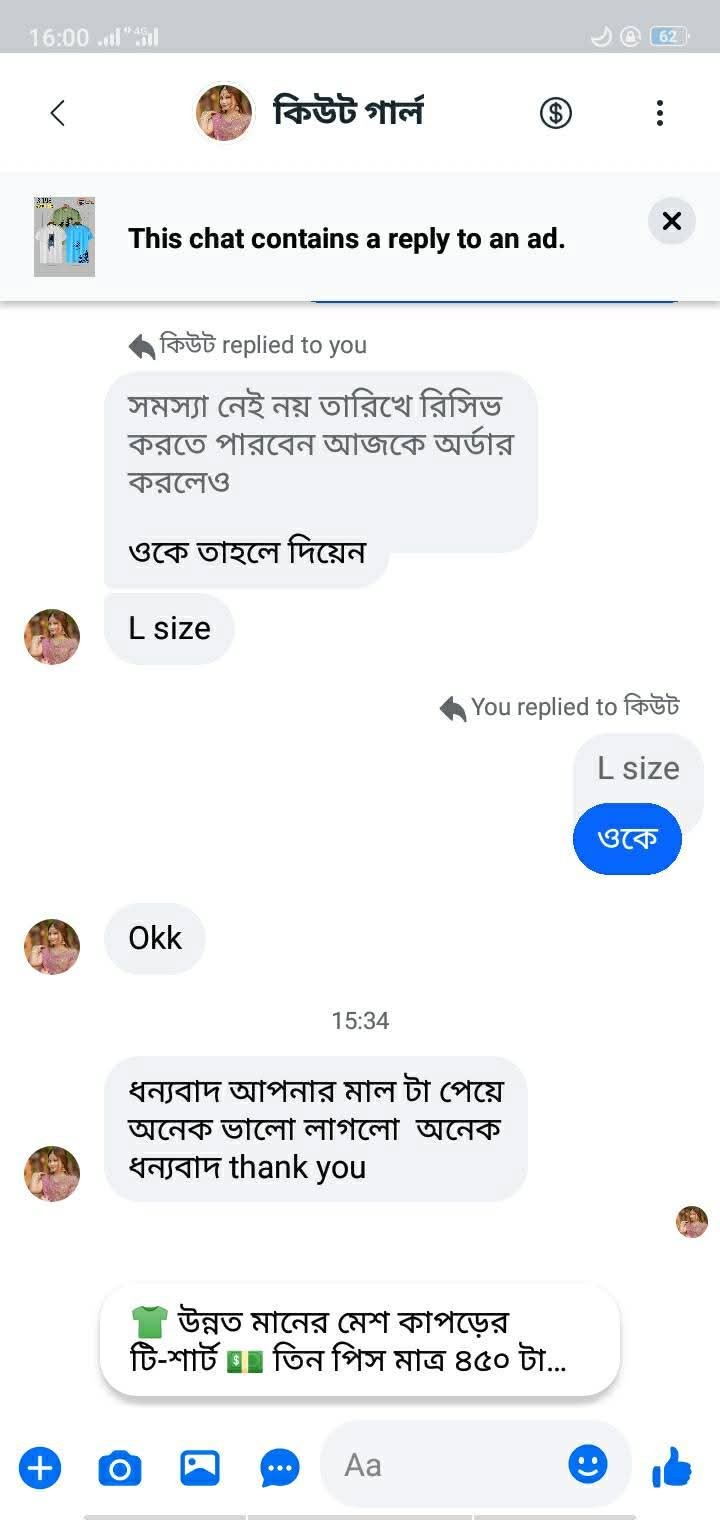Image resolution: width=720 pixels, height=1520 pixels.
Task: Tap the suggested t-shirt reply bubble
Action: click(360, 1341)
